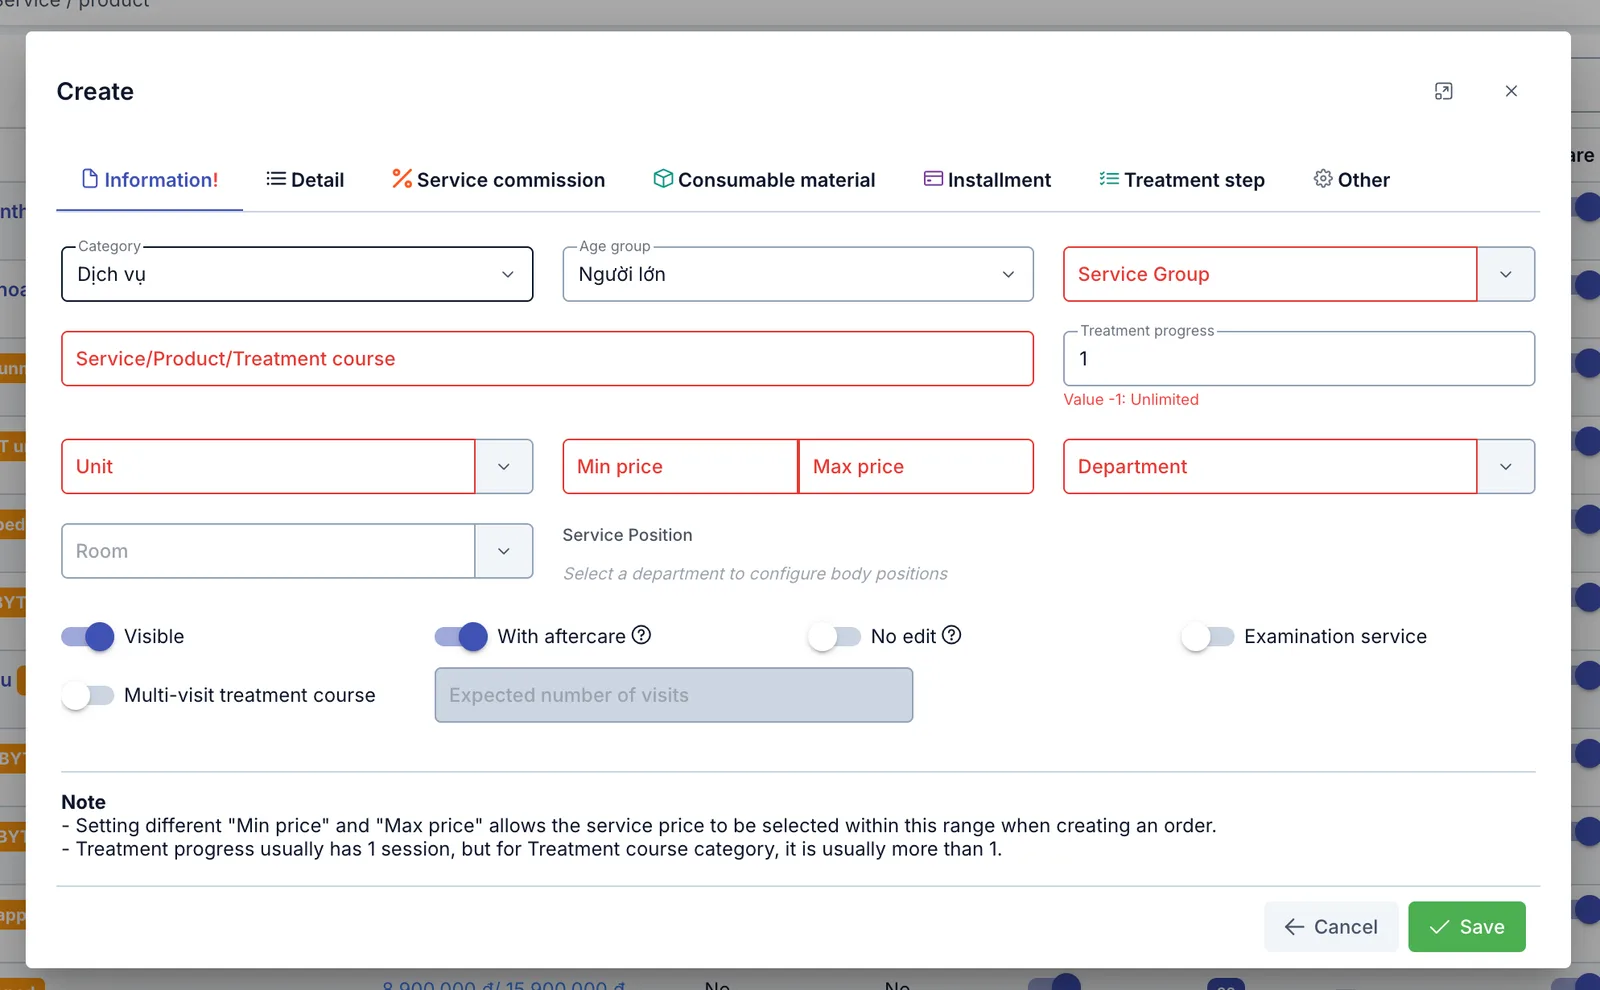Close the Create dialog

[1511, 91]
